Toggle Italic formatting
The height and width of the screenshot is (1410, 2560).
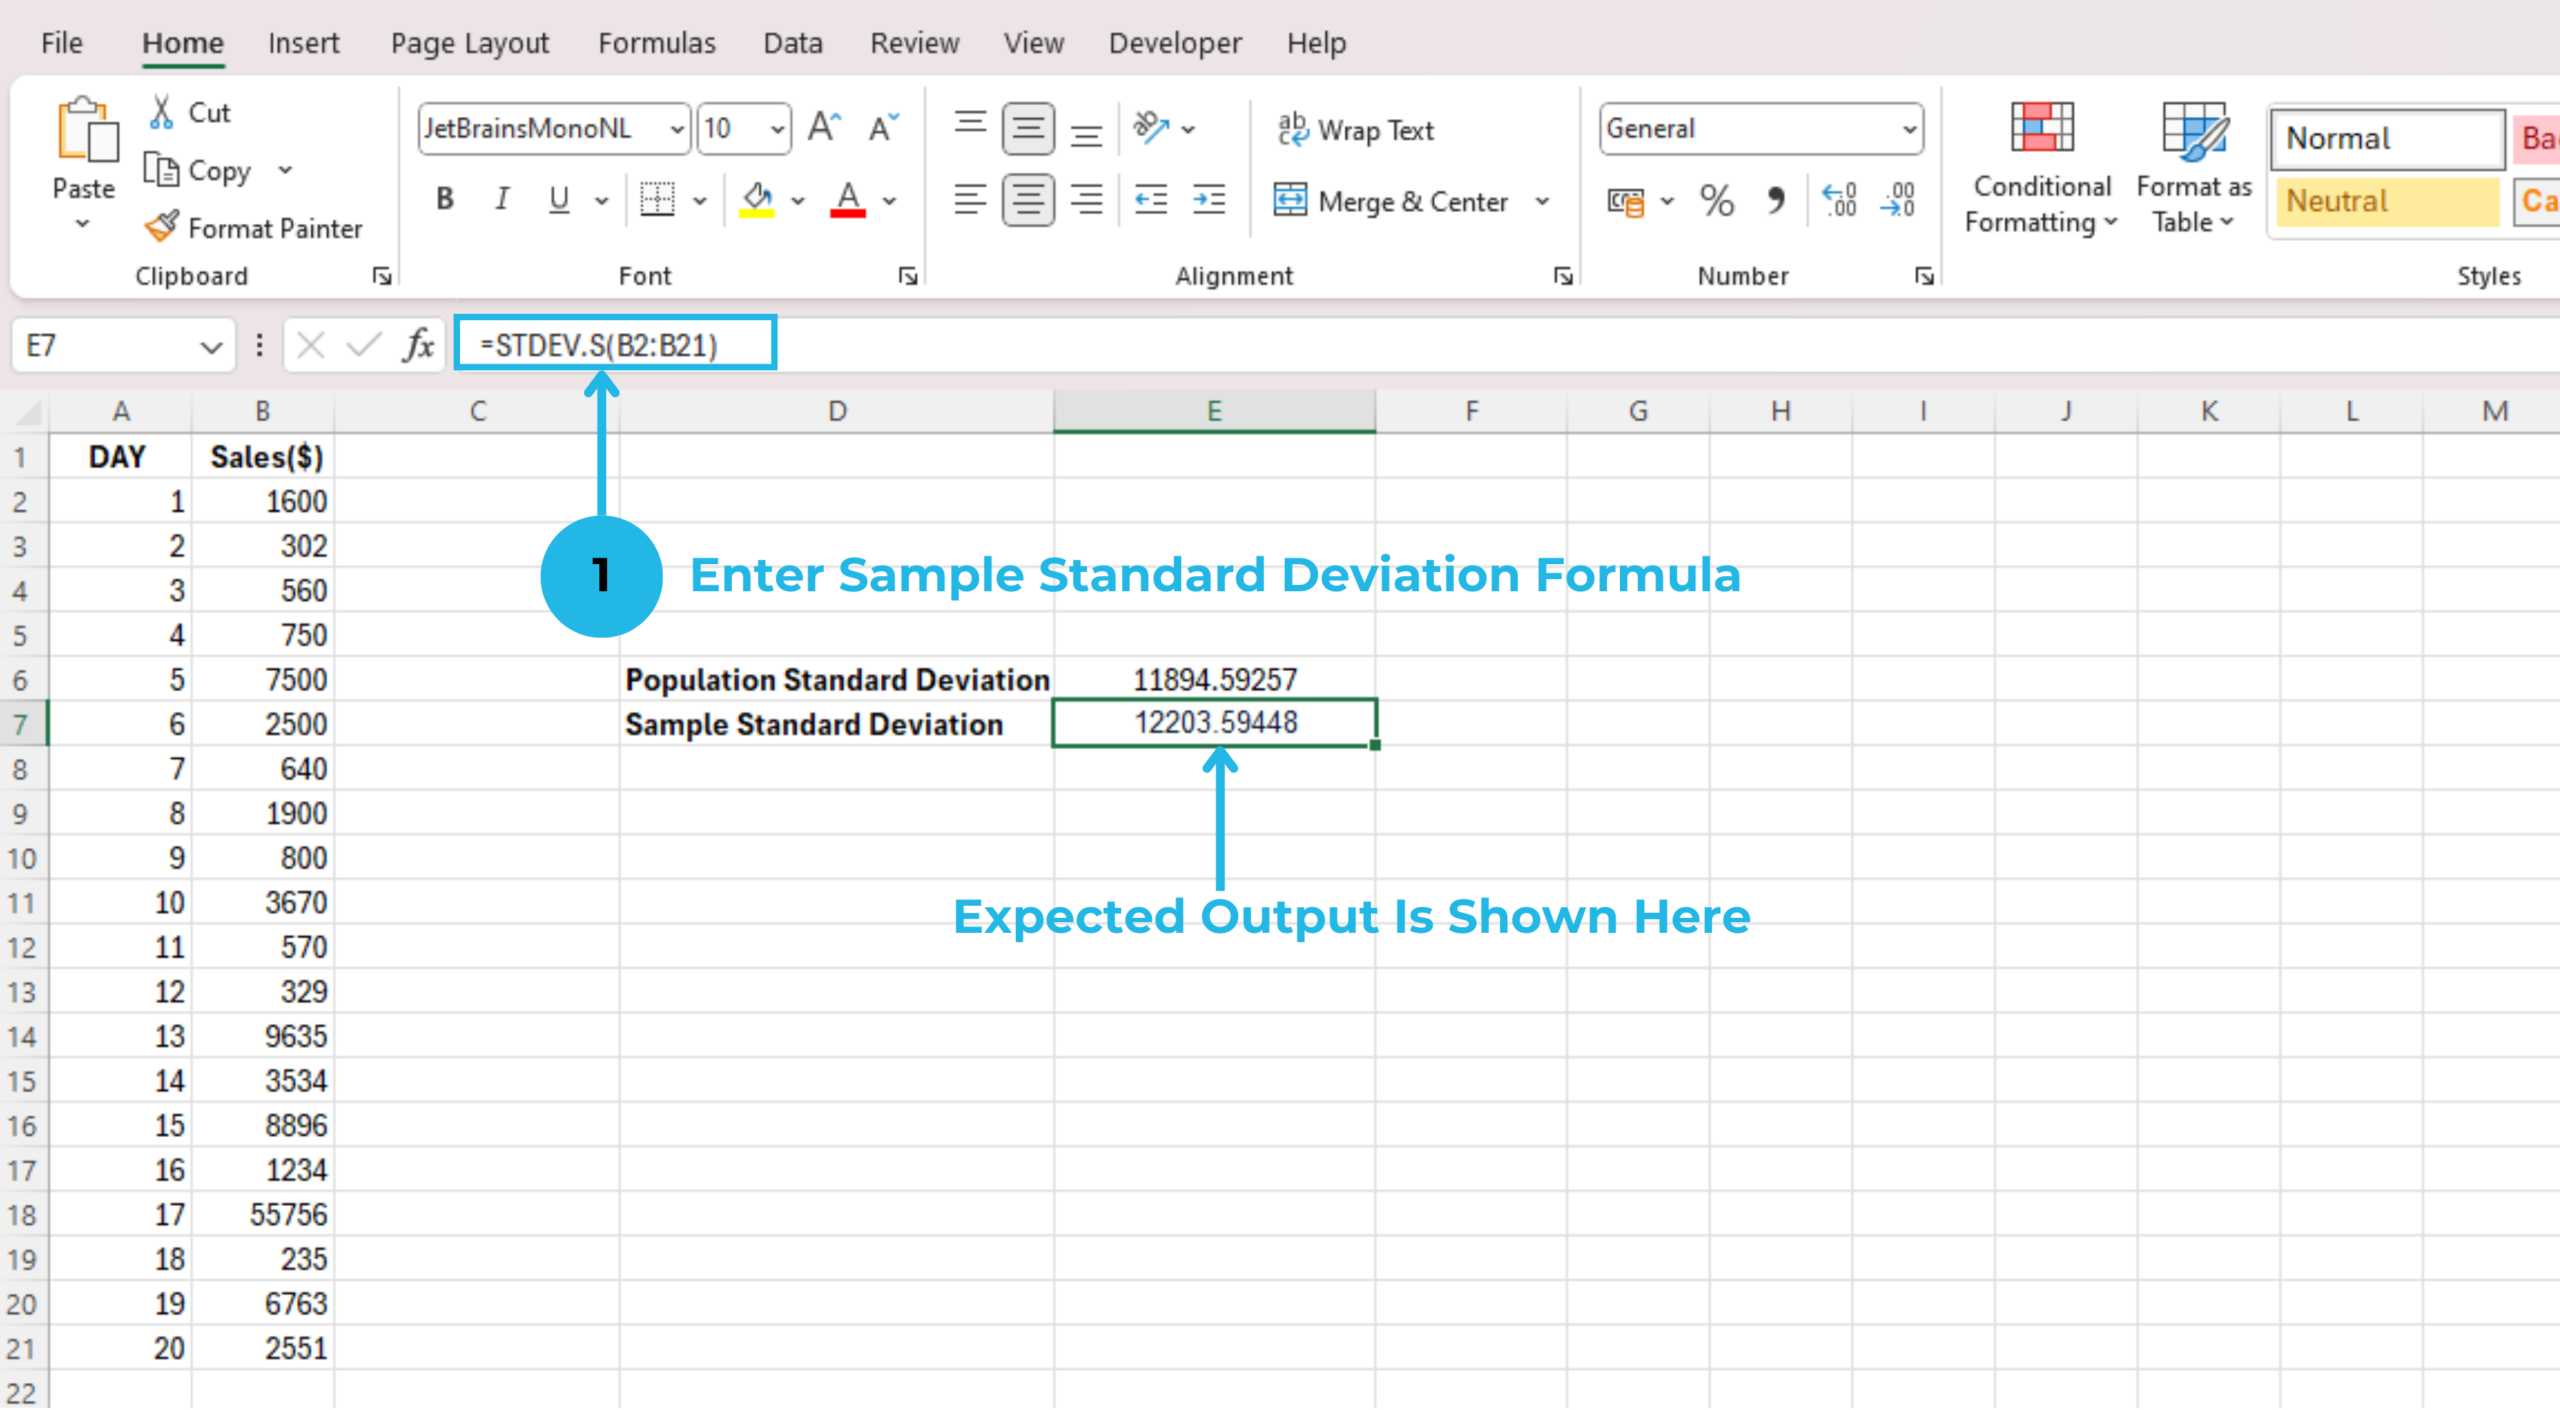(502, 200)
